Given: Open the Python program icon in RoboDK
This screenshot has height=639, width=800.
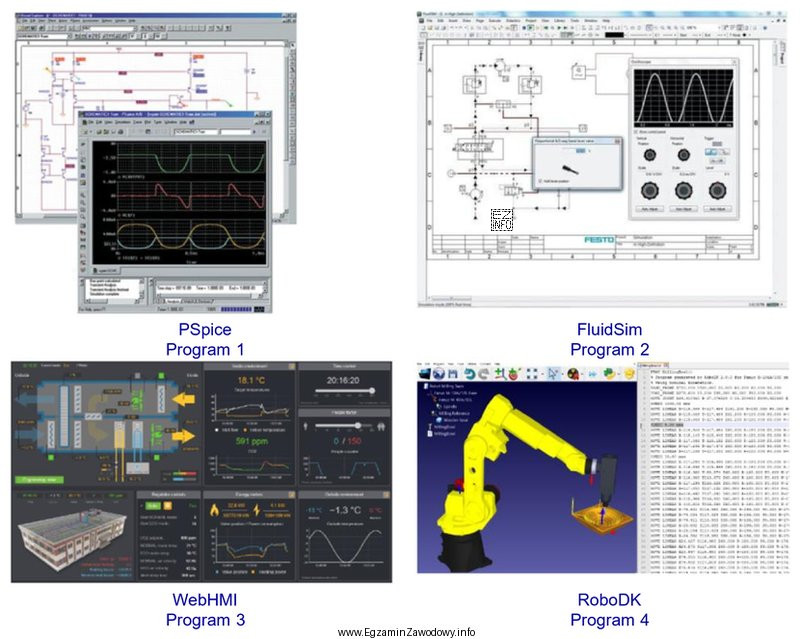Looking at the screenshot, I should (609, 374).
